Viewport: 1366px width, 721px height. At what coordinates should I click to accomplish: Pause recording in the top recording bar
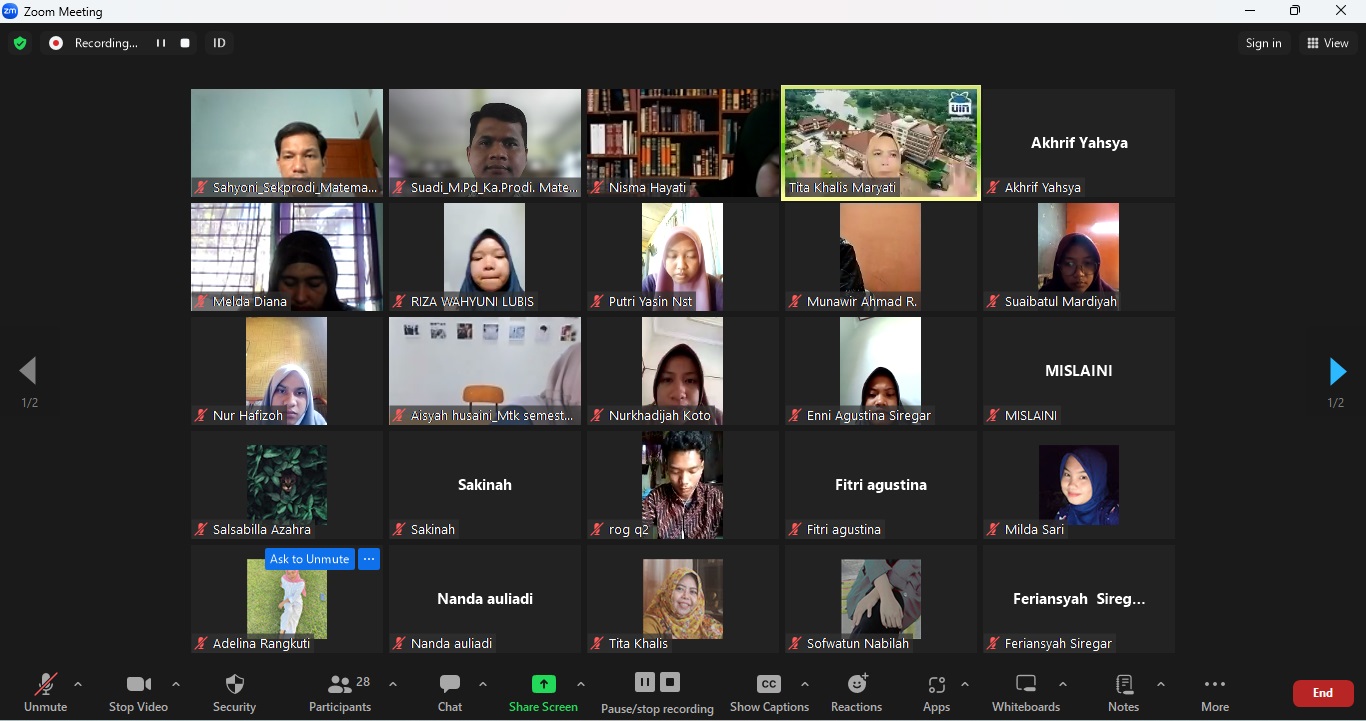(160, 44)
